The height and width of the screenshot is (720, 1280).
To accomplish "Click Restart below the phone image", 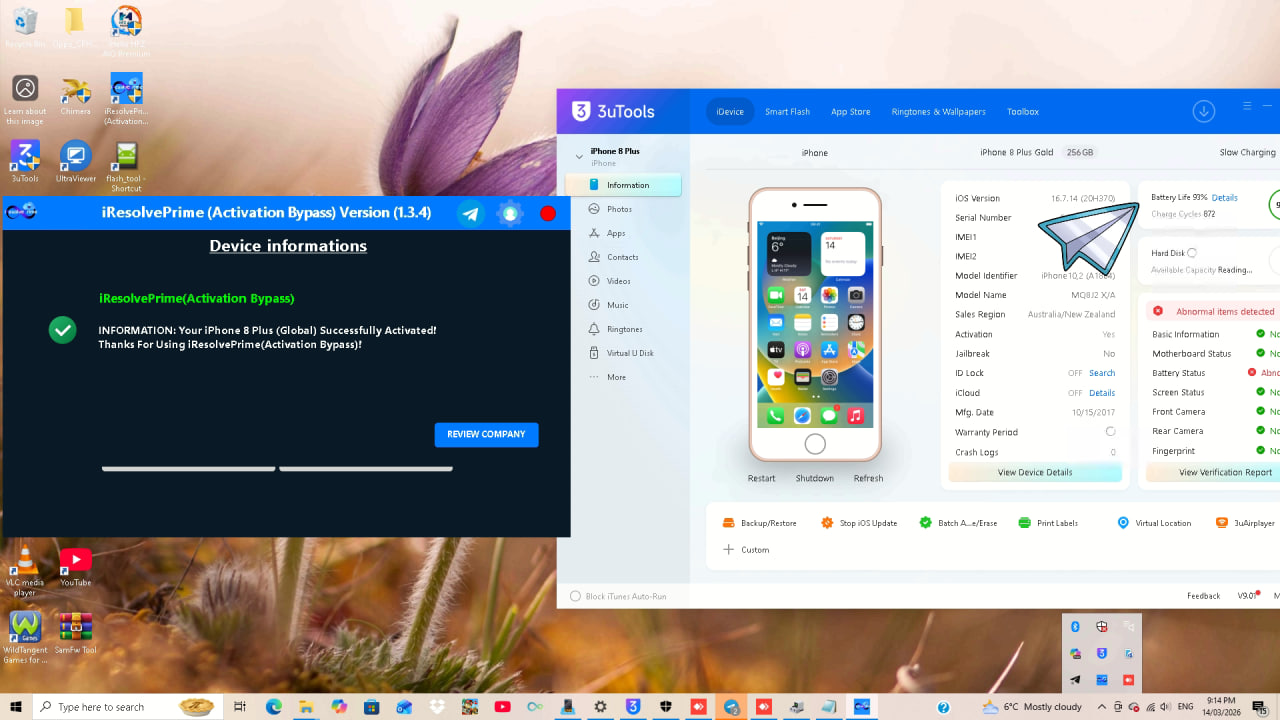I will (761, 478).
